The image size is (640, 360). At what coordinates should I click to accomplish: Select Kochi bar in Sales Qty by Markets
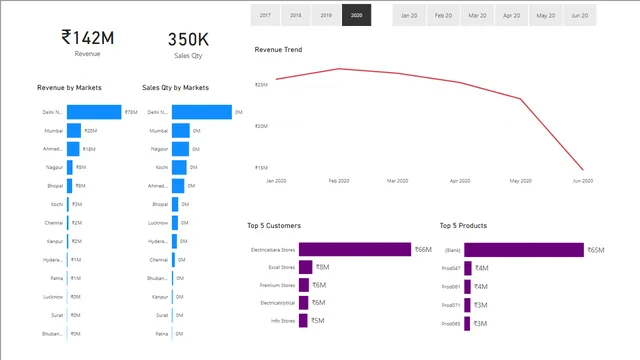coord(179,167)
